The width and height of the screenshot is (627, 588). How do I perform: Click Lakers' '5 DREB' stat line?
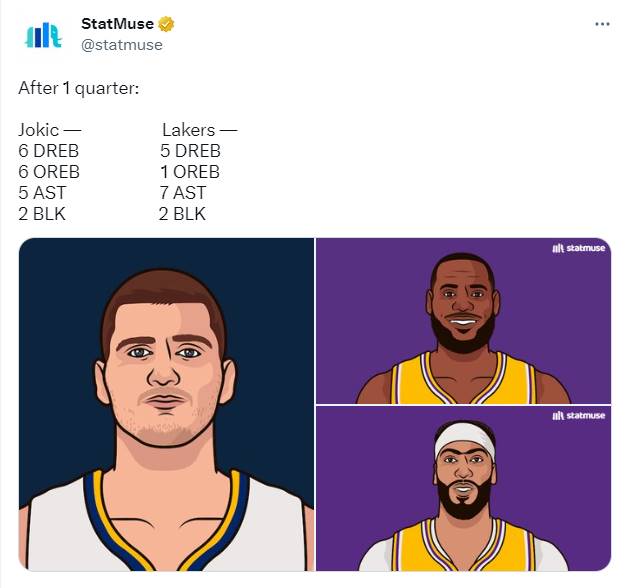click(x=190, y=151)
